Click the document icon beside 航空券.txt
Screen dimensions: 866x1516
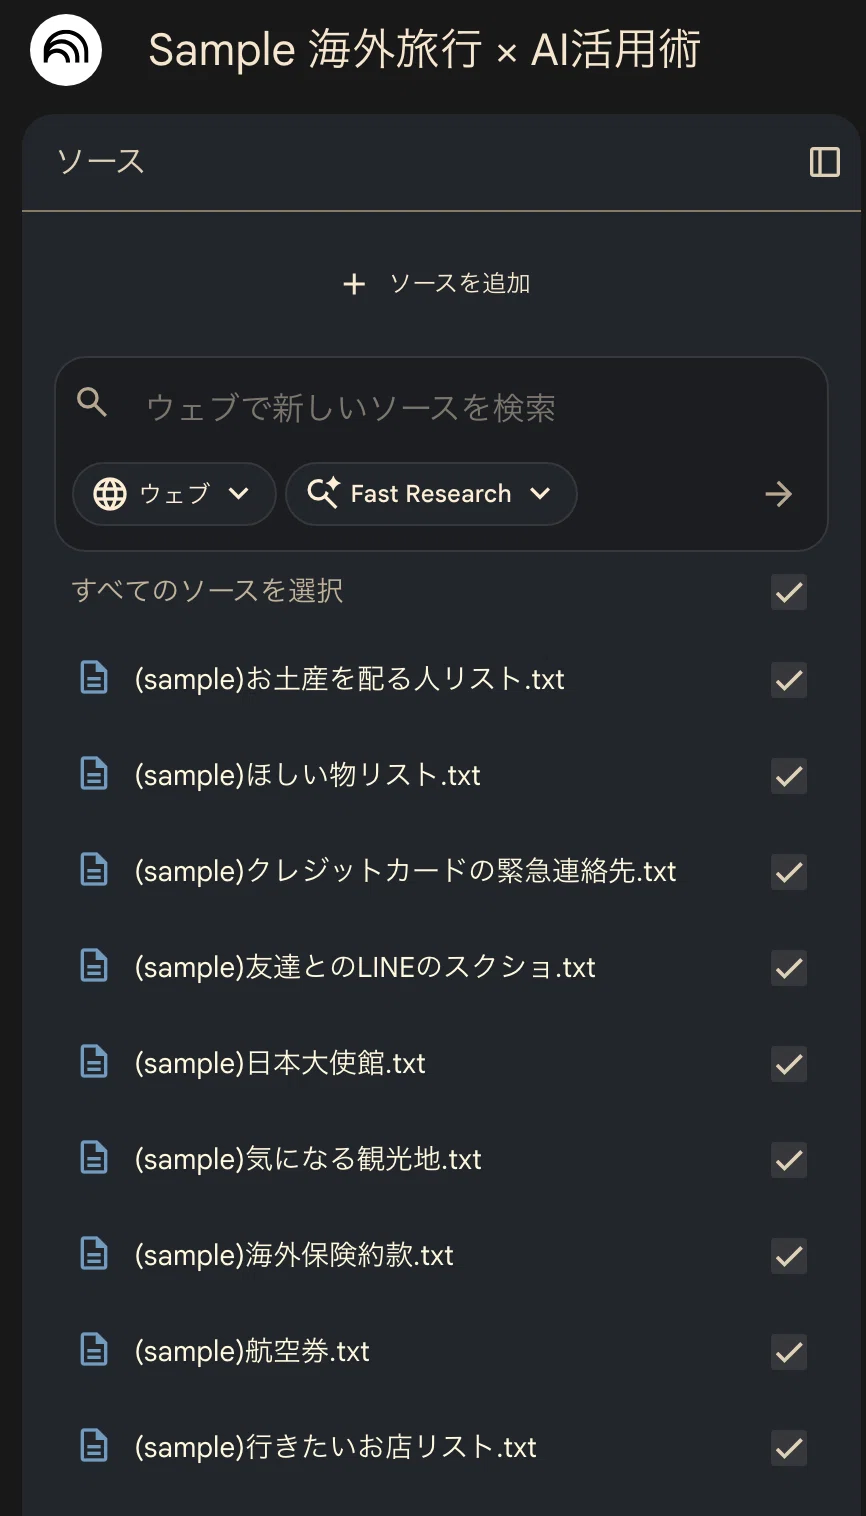click(94, 1350)
